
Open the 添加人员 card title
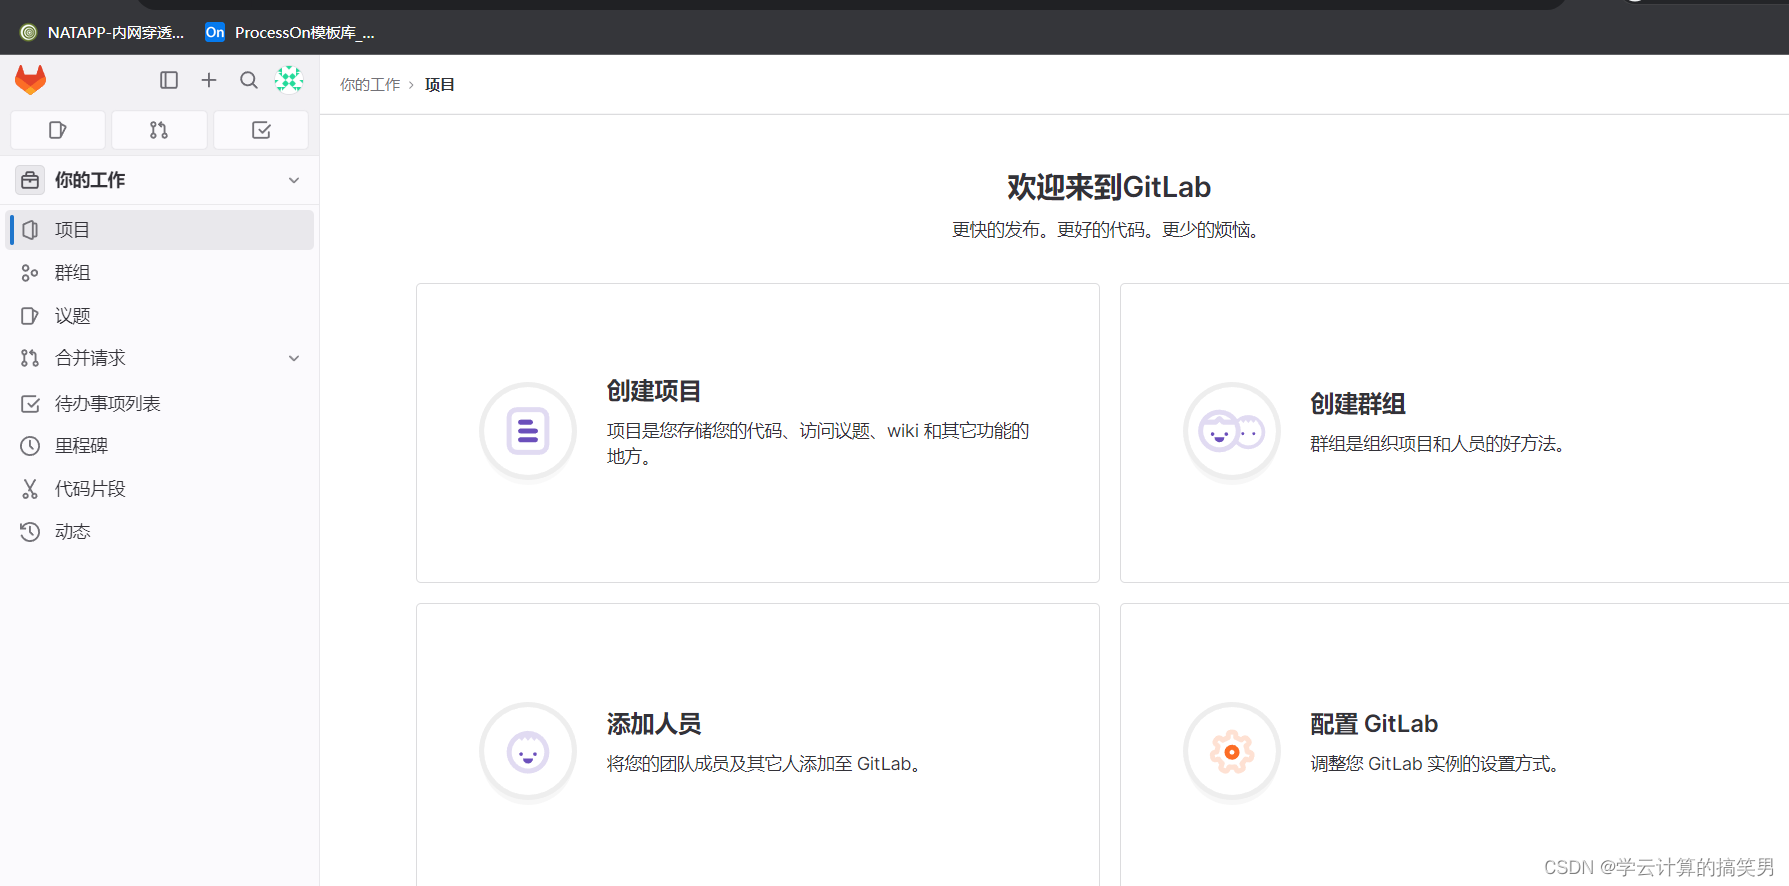point(654,724)
